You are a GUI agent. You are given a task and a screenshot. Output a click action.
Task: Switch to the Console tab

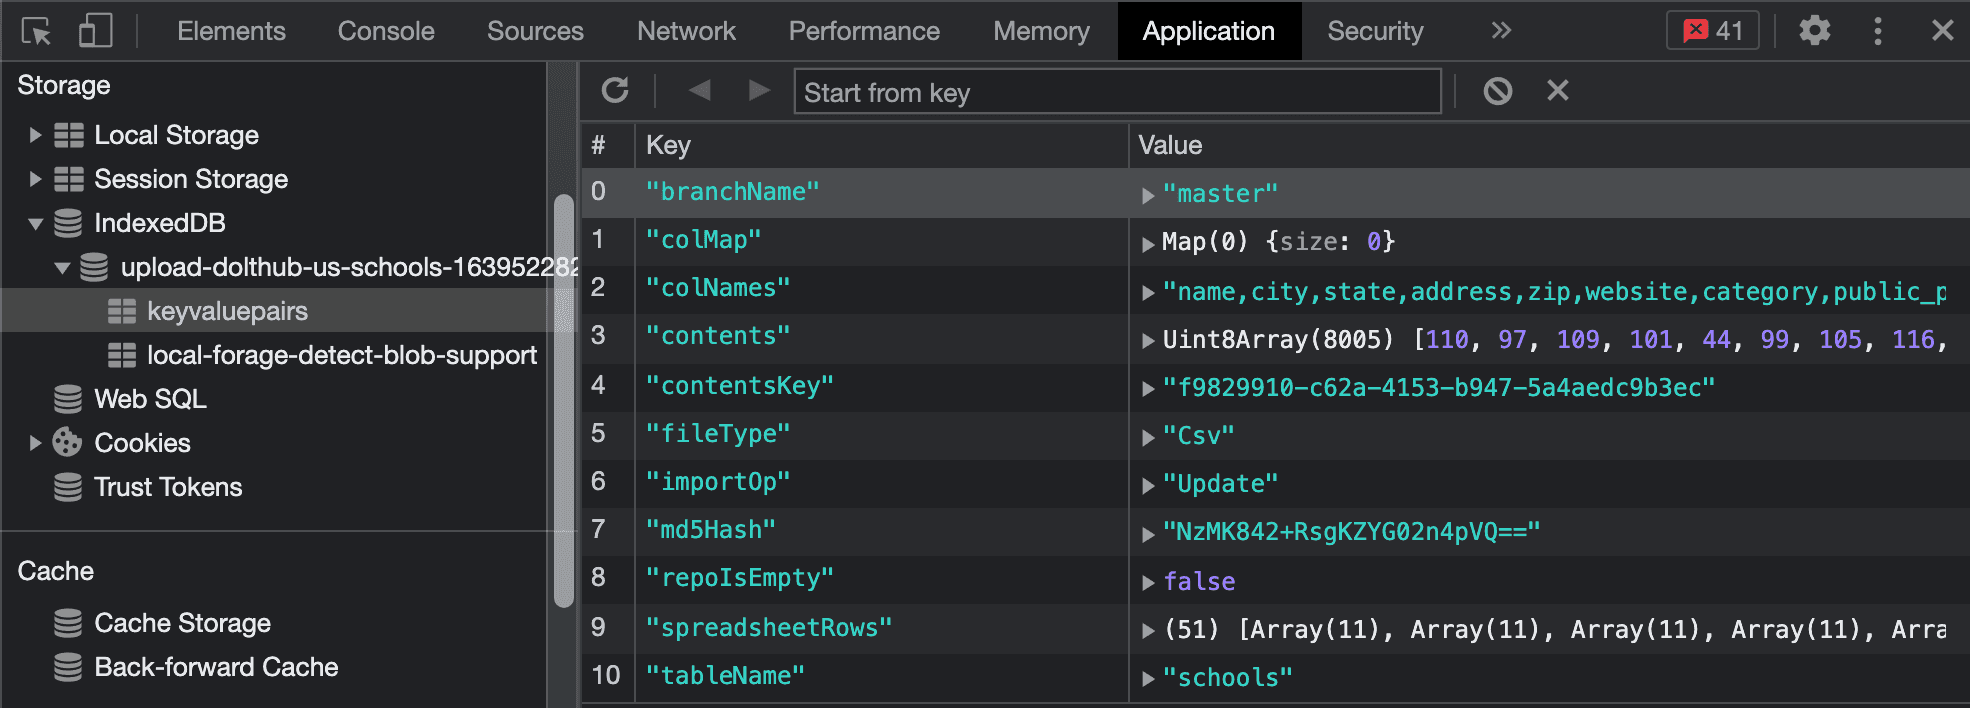point(386,31)
